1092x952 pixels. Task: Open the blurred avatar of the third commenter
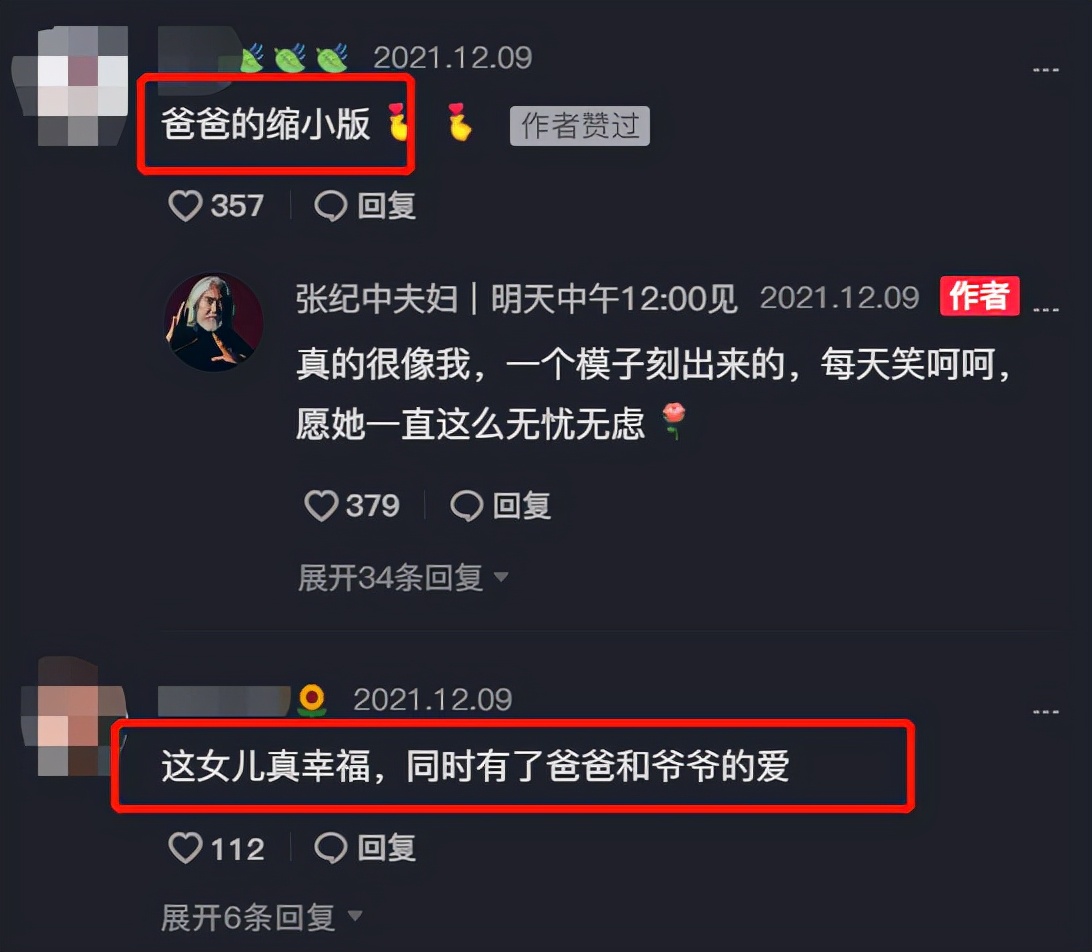point(73,717)
